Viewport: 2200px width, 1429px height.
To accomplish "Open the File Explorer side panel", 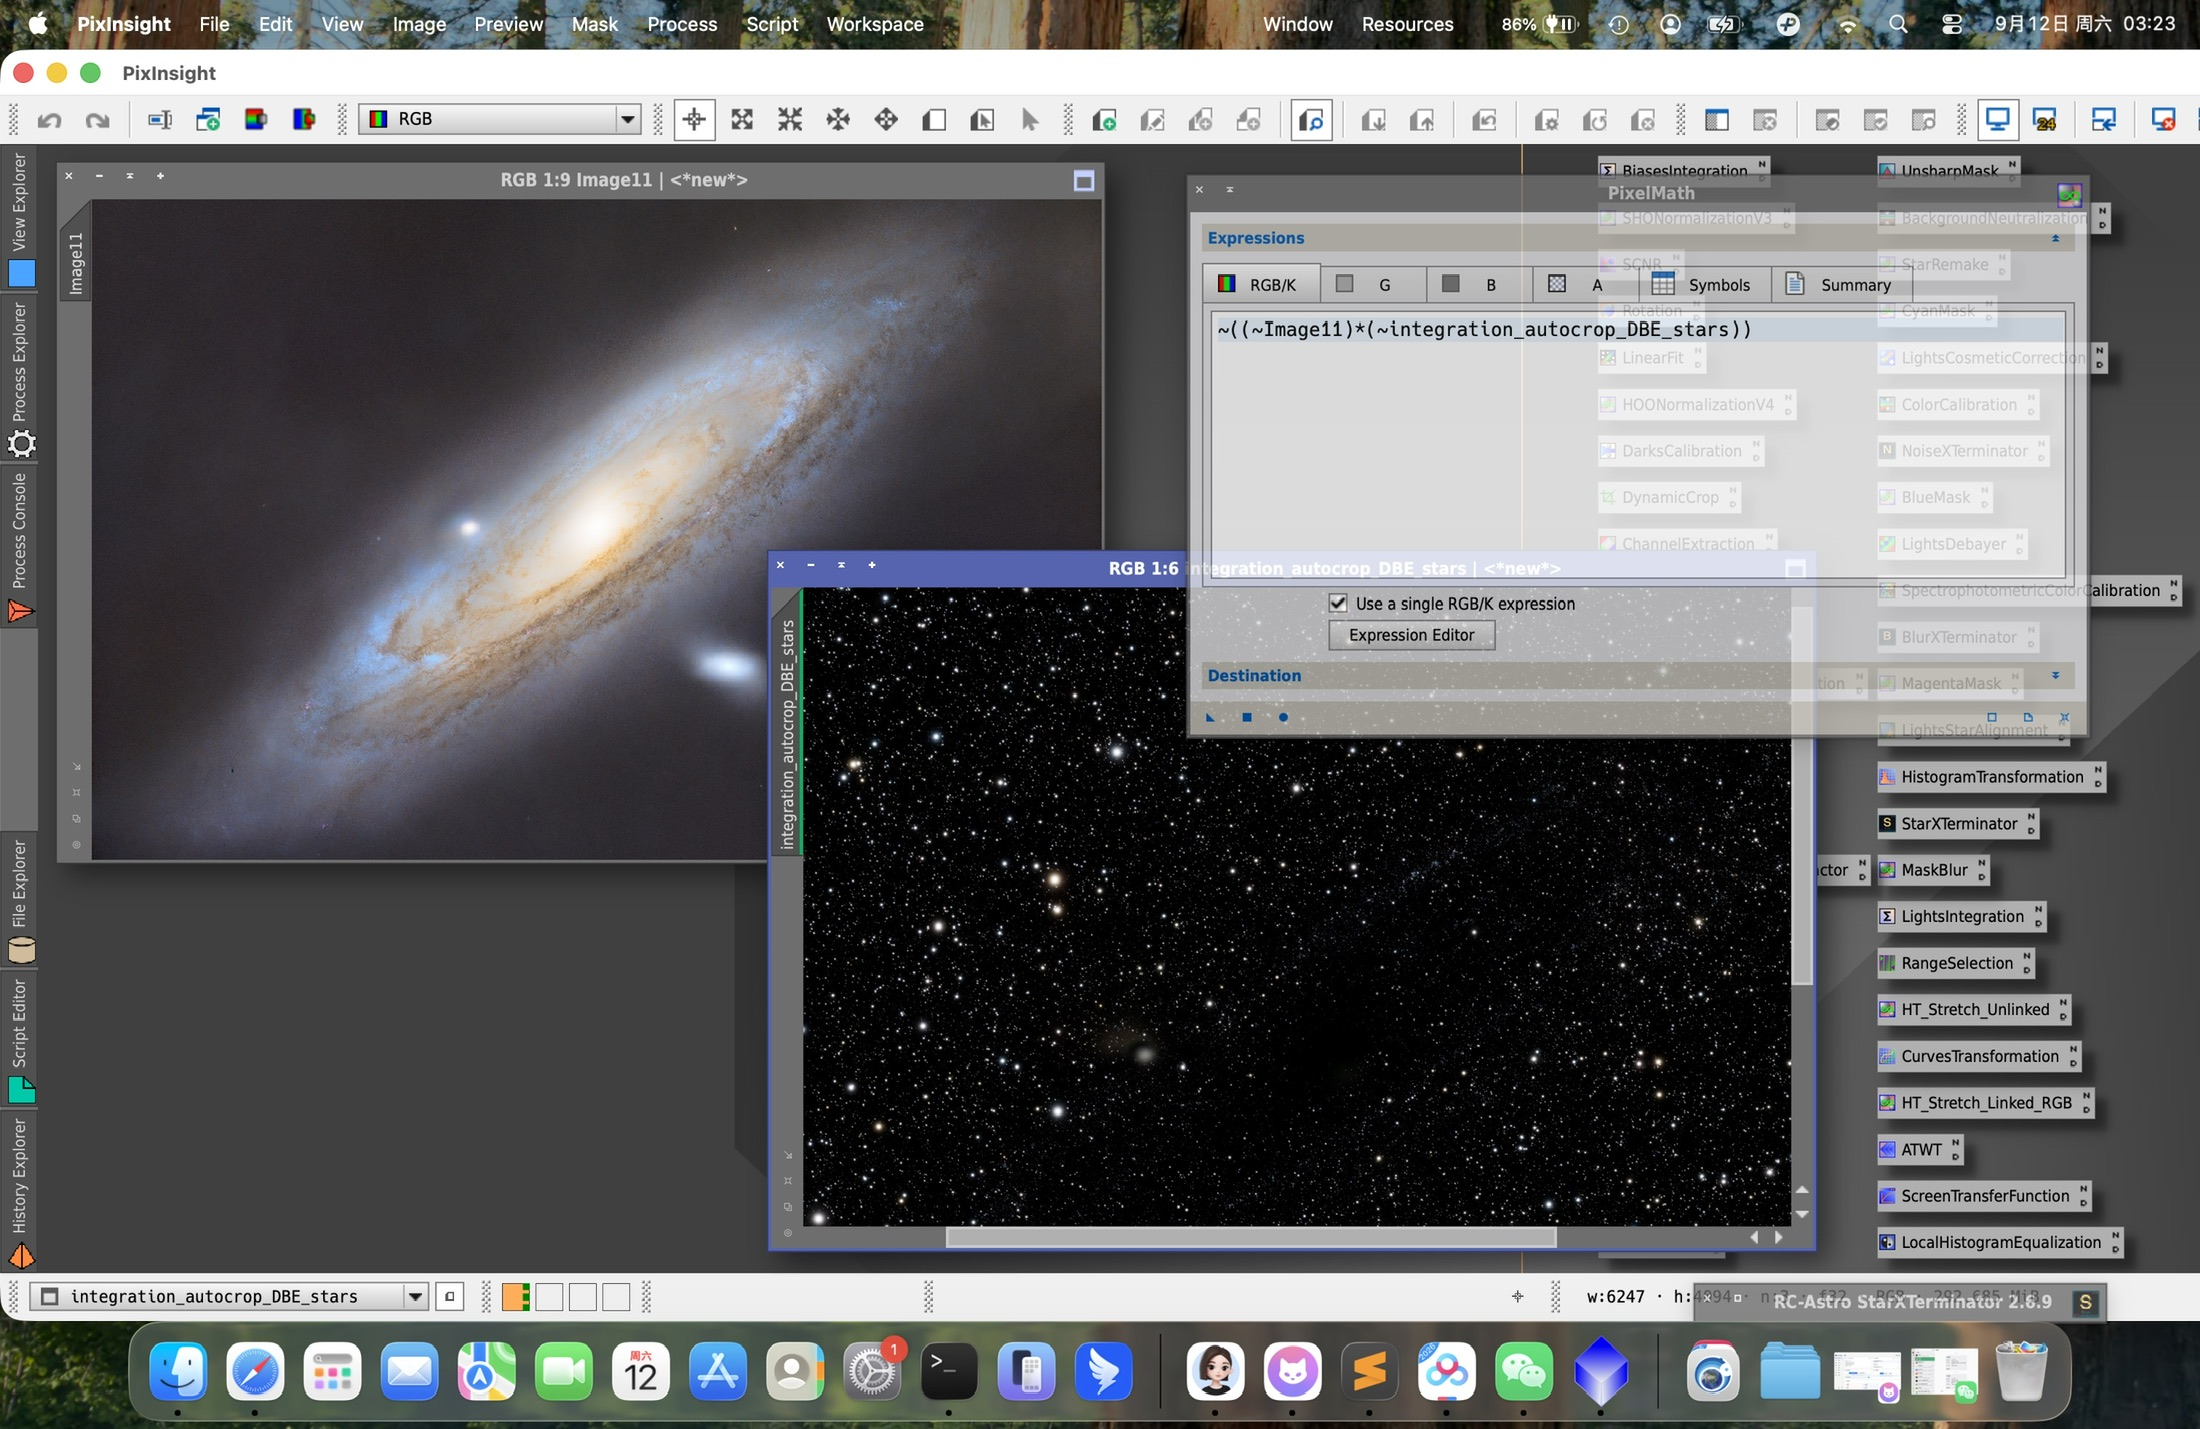I will click(x=20, y=901).
